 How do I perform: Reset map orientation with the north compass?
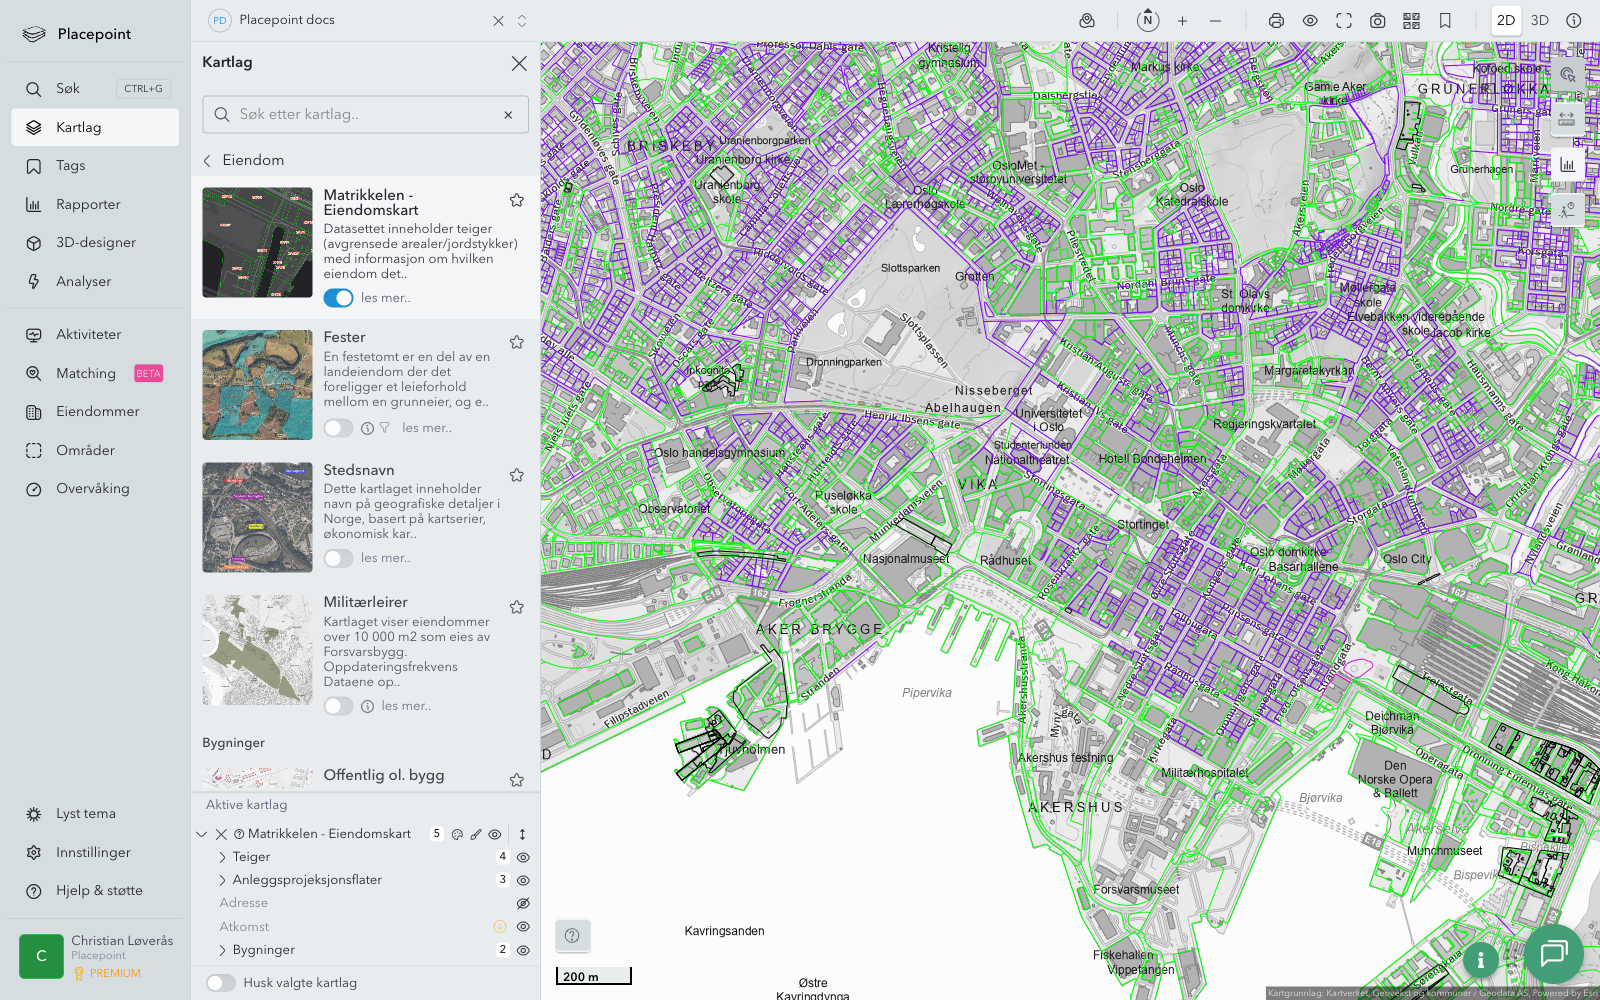pos(1148,20)
